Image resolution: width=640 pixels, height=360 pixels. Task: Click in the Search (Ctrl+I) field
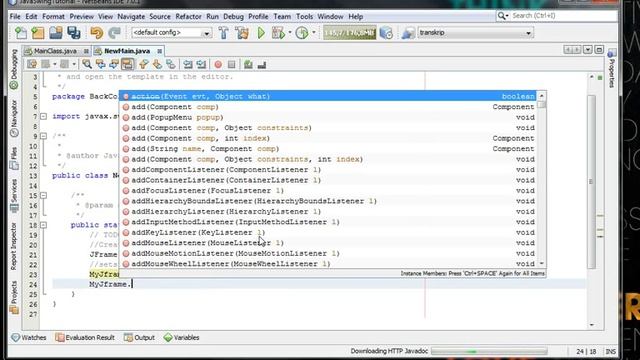tap(563, 16)
